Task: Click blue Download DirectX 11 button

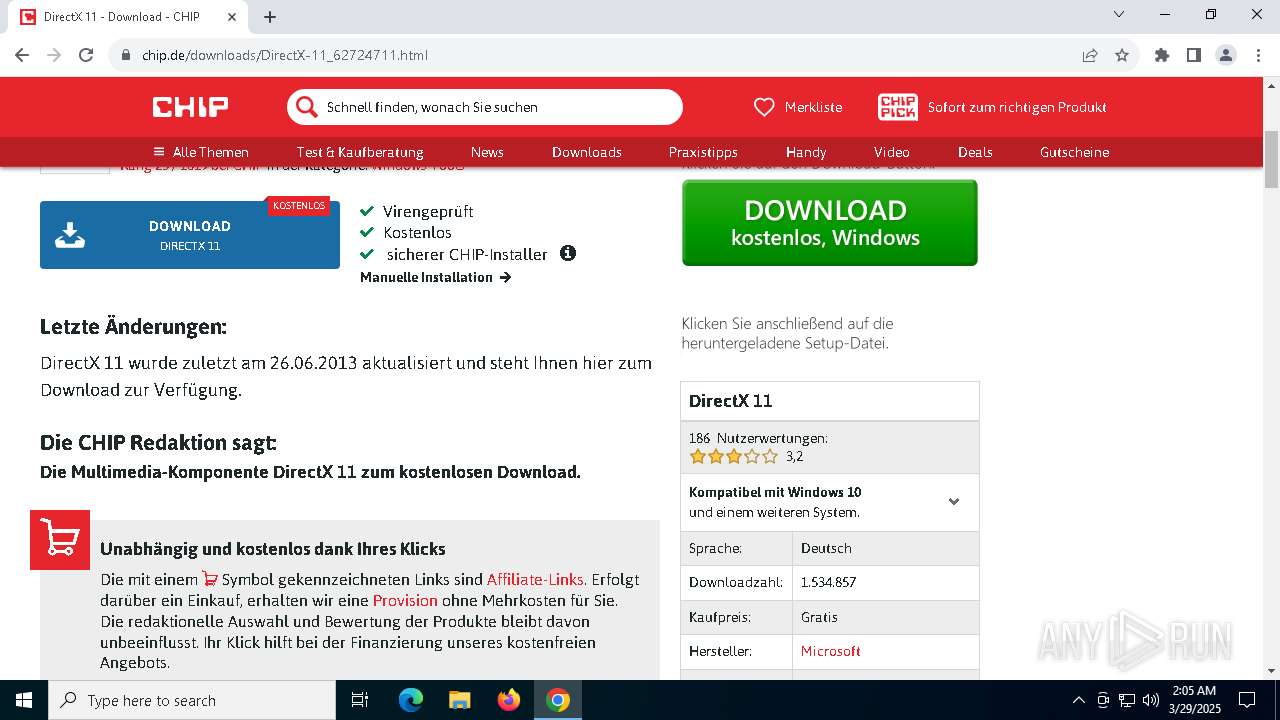Action: point(190,235)
